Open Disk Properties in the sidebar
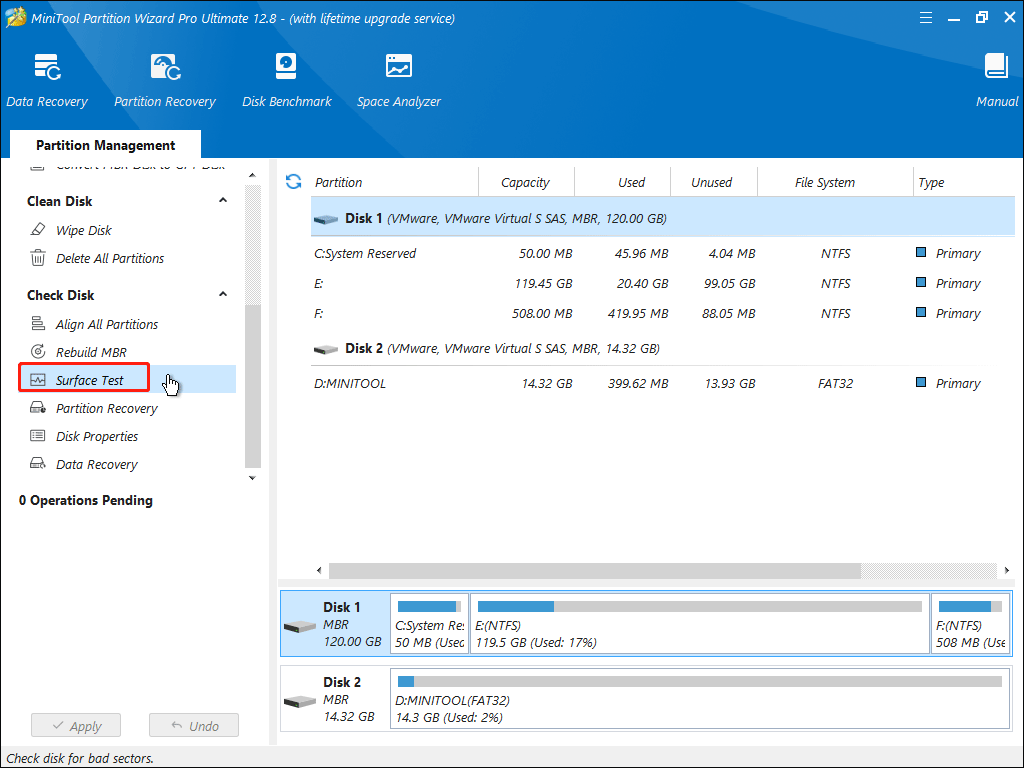The image size is (1024, 768). [x=96, y=436]
